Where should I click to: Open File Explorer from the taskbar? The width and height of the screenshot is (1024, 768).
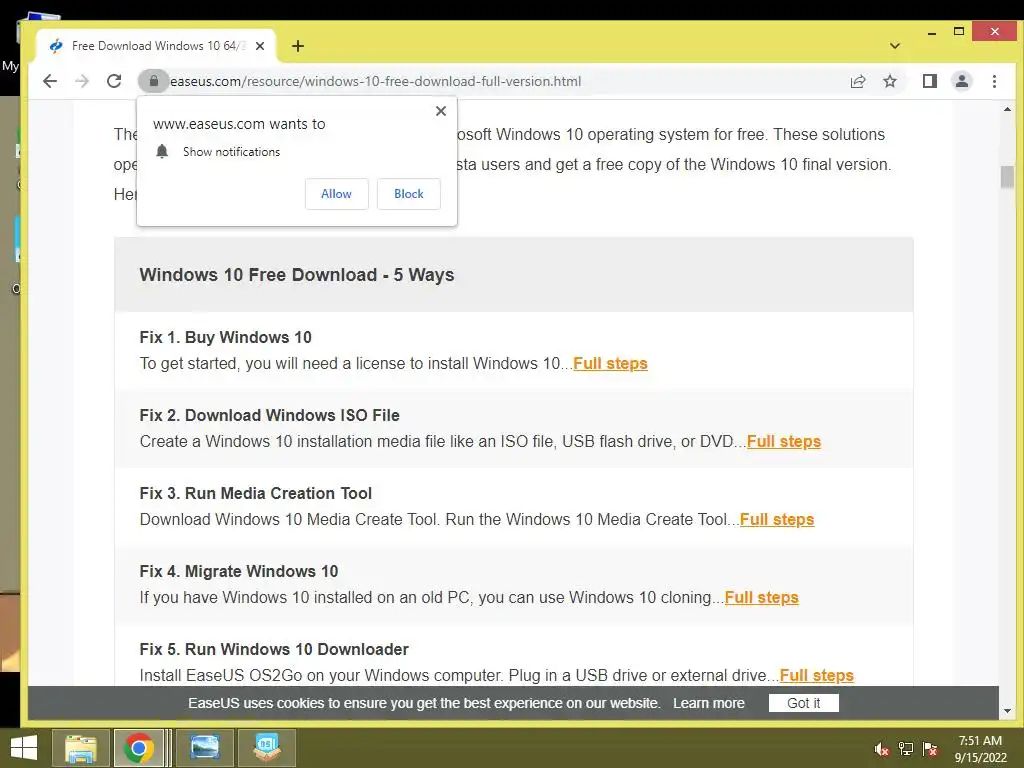[x=81, y=748]
